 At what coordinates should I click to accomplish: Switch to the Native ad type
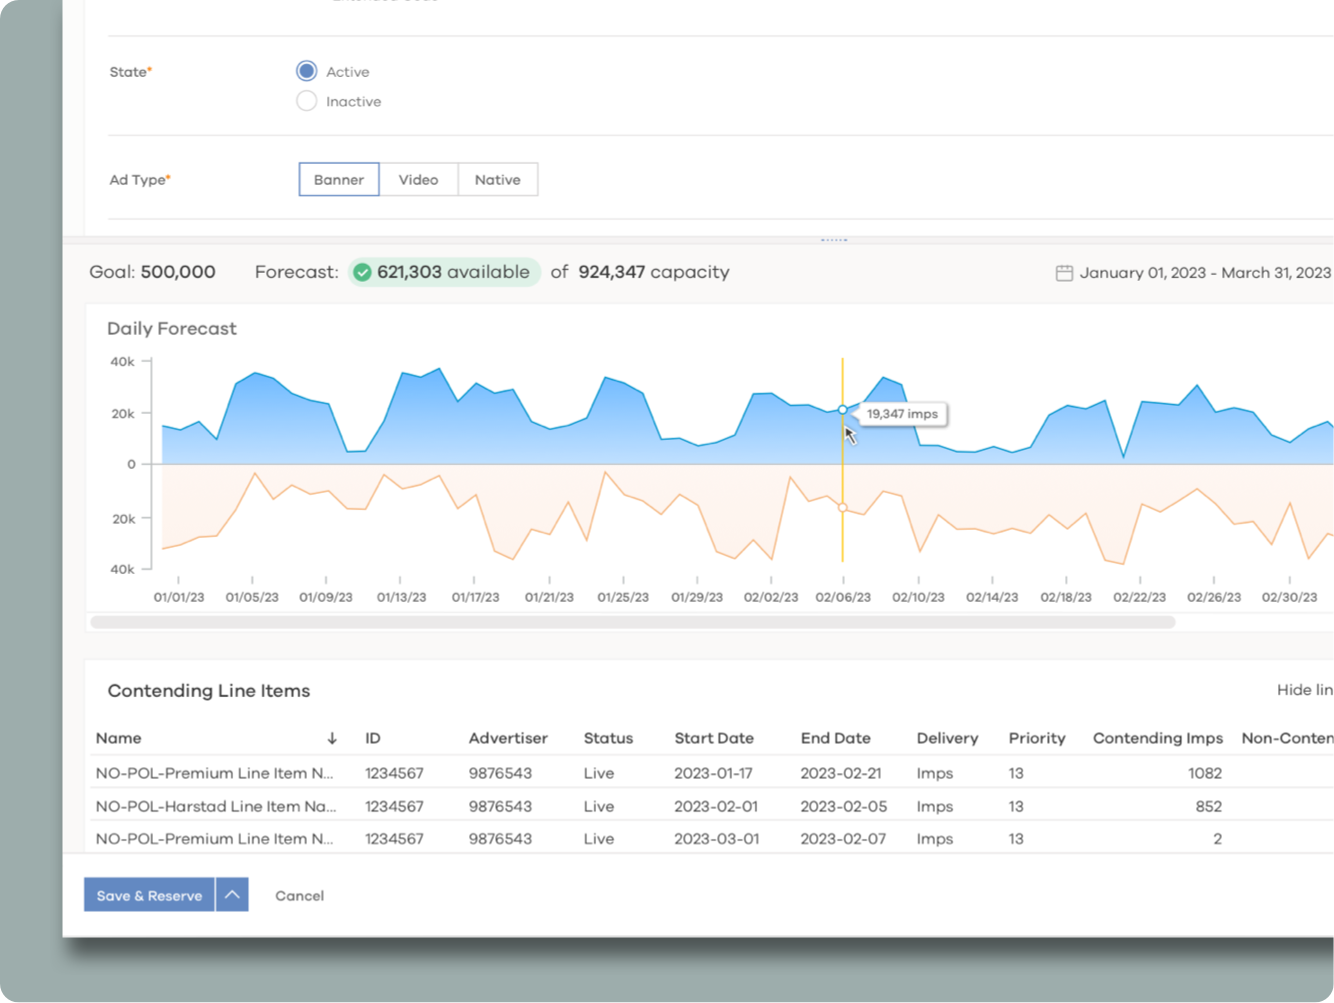click(x=497, y=179)
